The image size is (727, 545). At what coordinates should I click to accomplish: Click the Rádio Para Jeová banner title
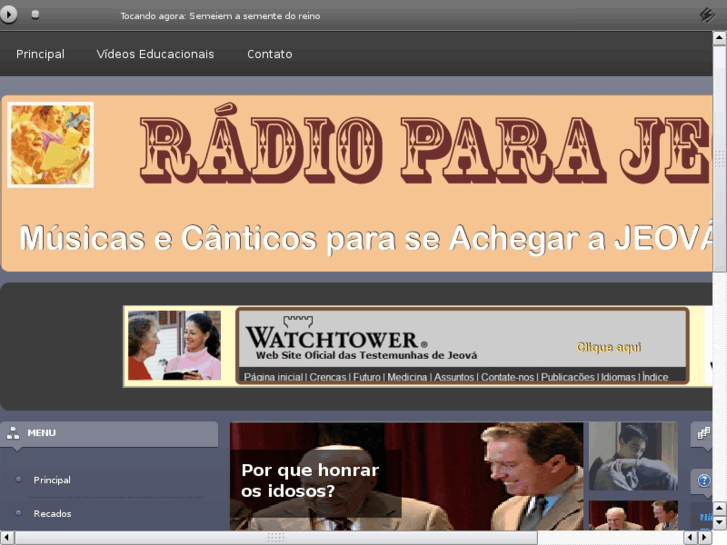[424, 145]
